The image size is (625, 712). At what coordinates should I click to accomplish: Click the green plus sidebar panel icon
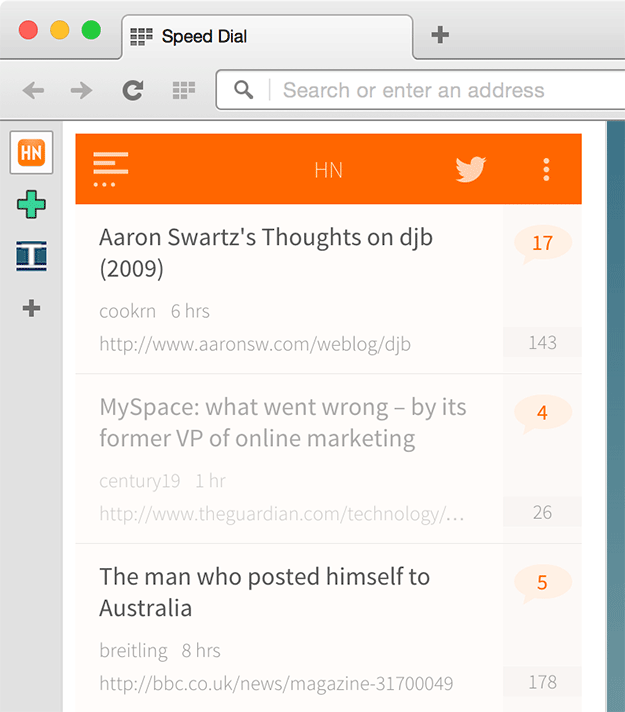click(x=31, y=205)
